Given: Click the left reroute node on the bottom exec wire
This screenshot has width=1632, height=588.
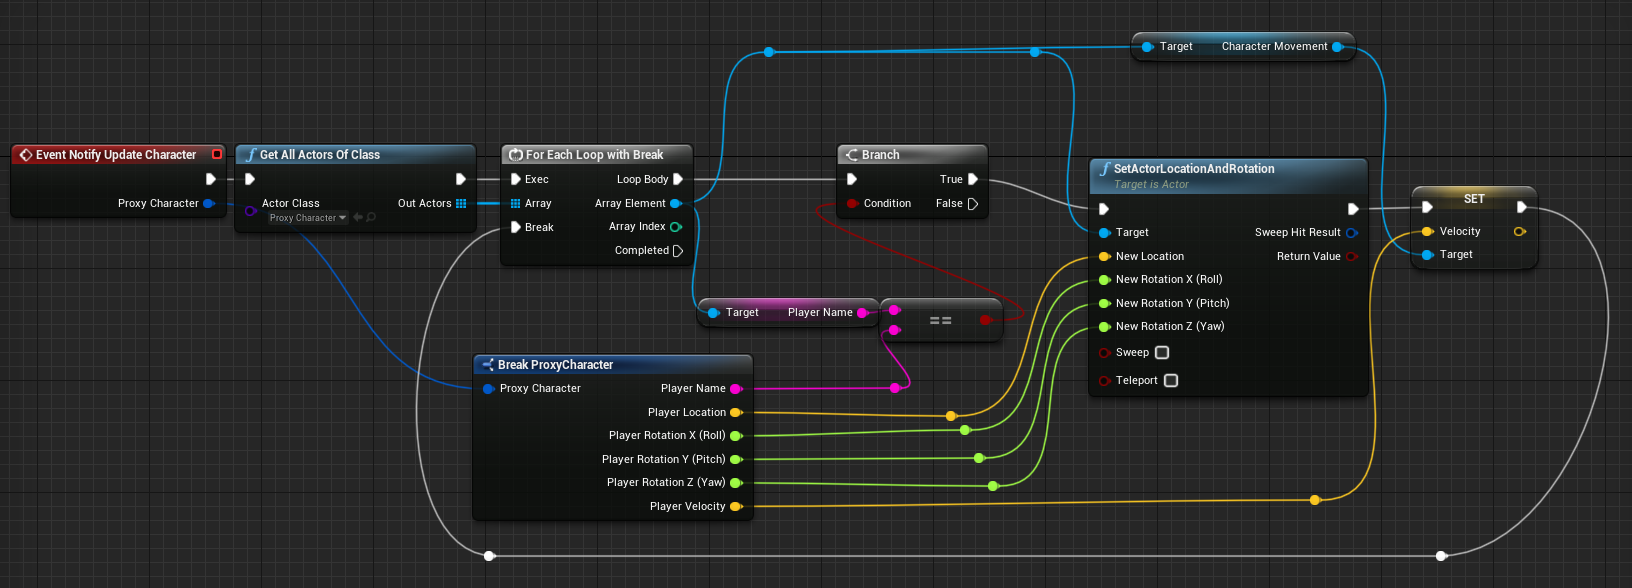Looking at the screenshot, I should pos(489,555).
